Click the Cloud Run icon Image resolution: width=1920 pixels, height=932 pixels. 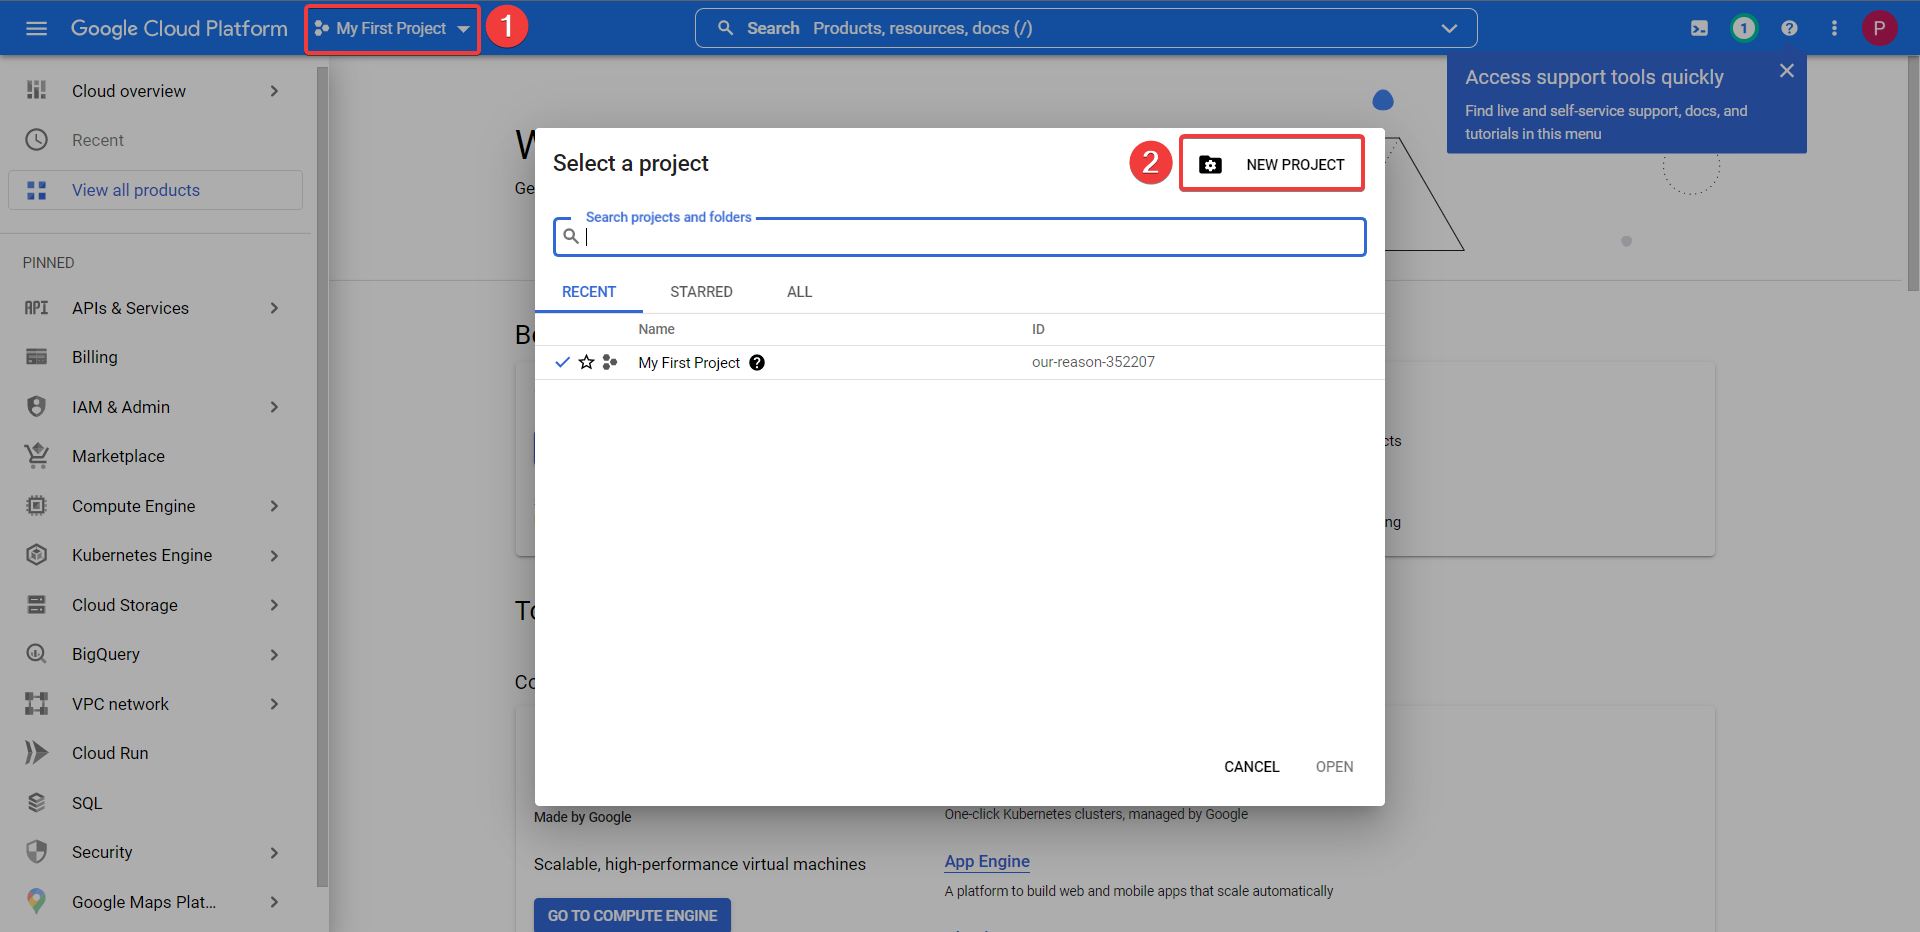pyautogui.click(x=36, y=753)
